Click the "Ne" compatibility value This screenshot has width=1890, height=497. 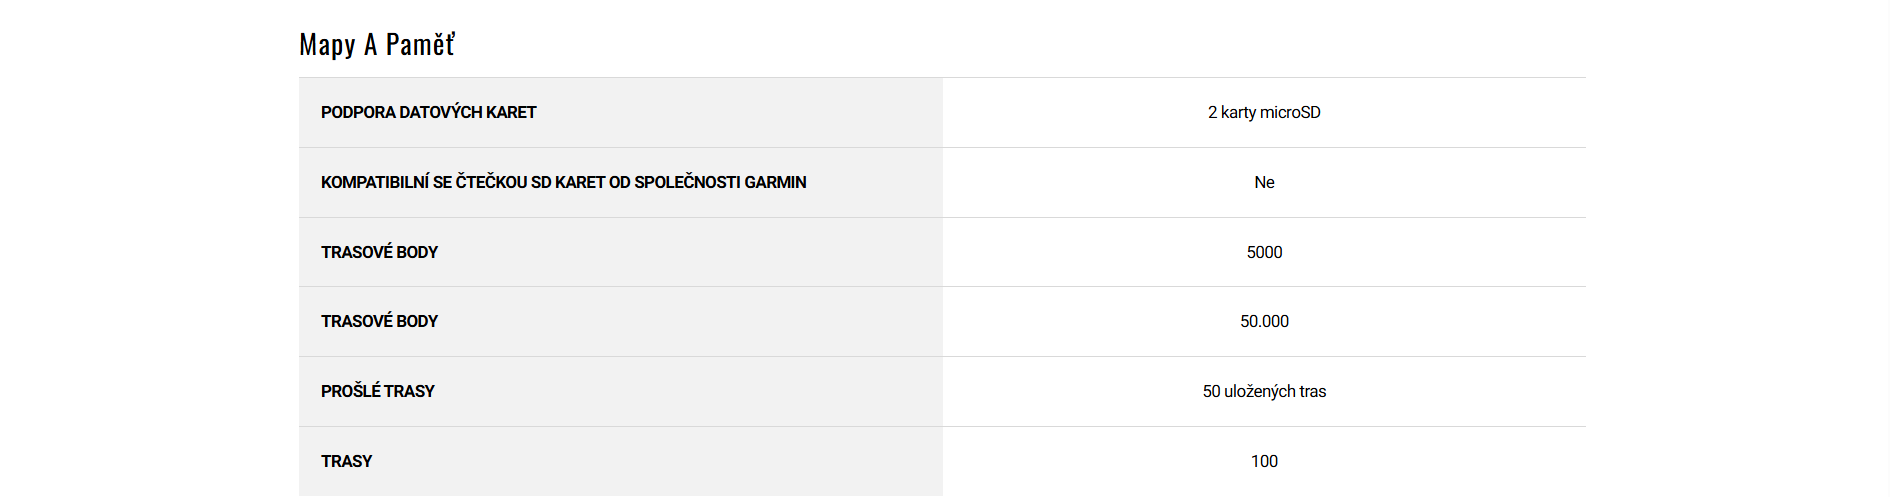click(1264, 183)
